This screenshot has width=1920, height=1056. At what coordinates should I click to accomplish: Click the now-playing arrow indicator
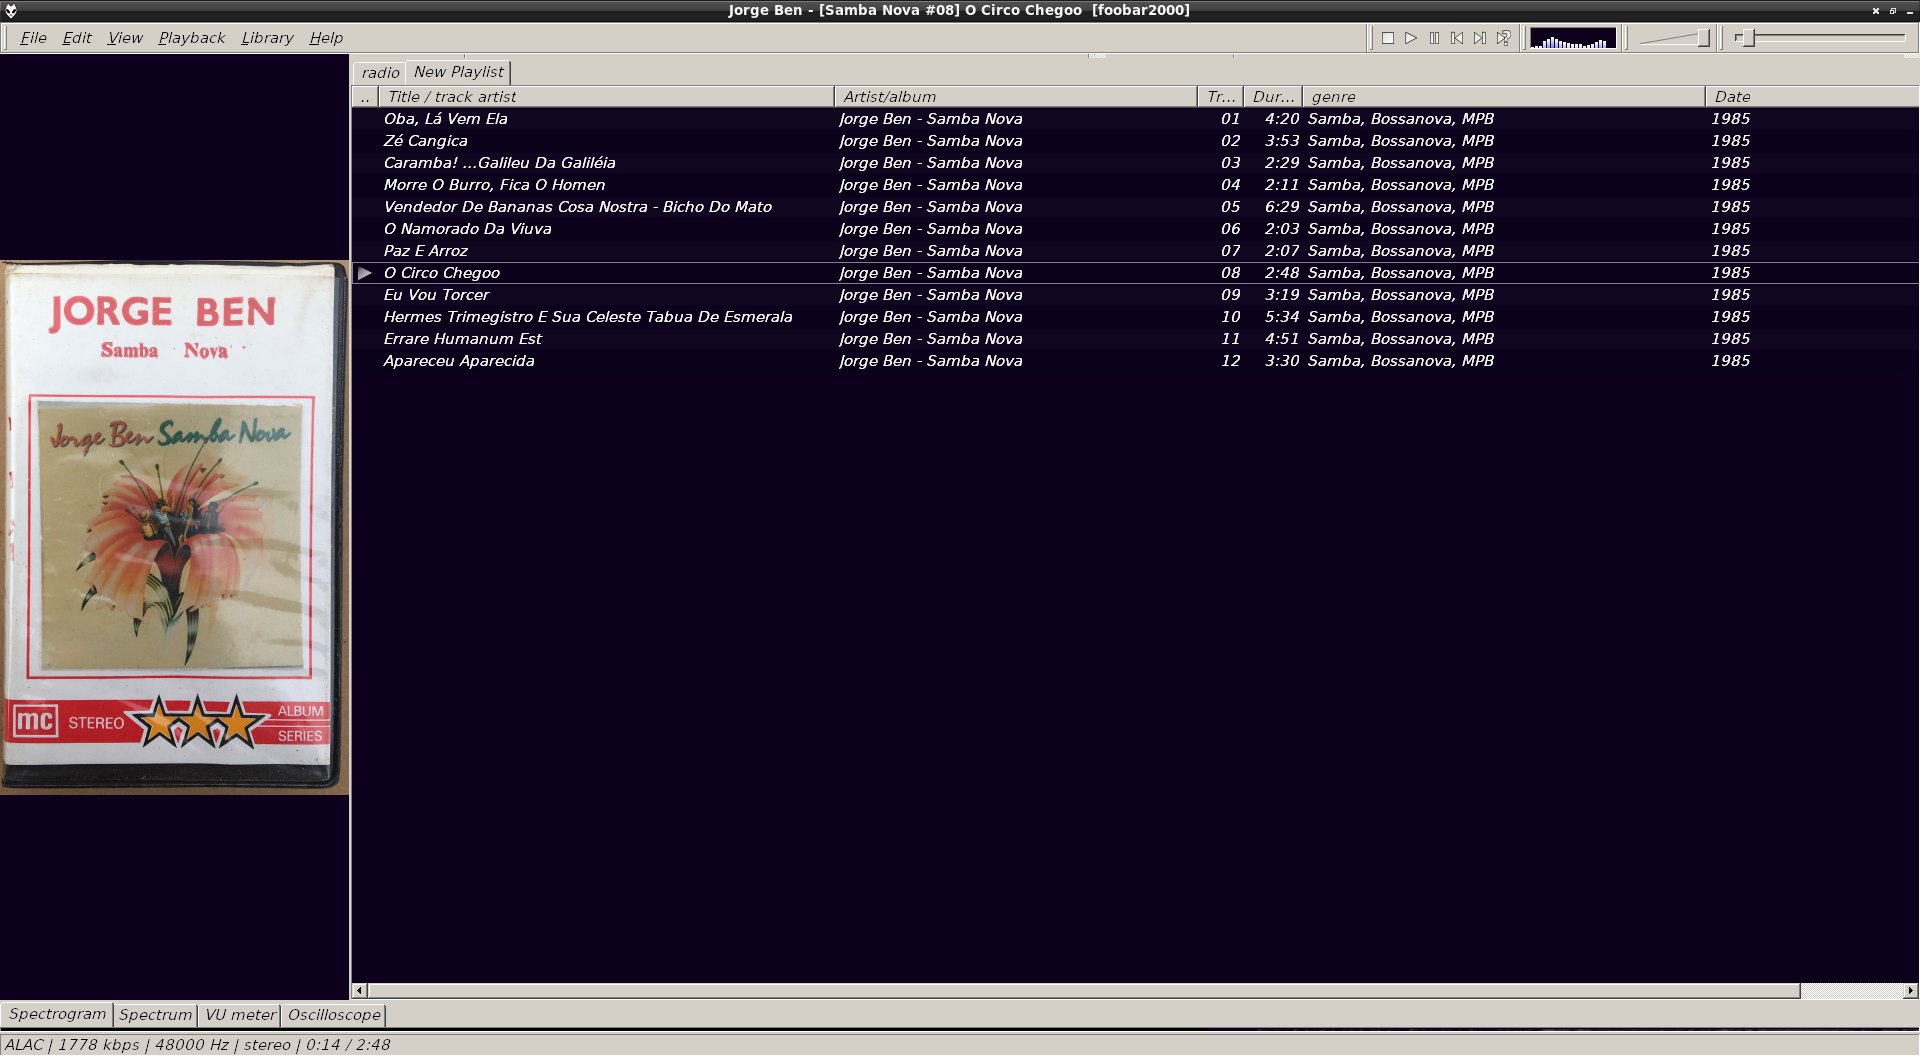[x=365, y=273]
